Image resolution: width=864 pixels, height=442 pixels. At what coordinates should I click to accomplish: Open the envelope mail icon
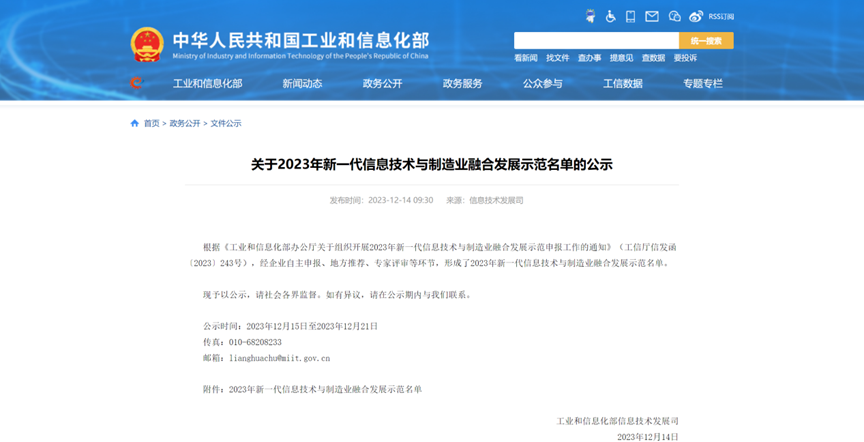tap(652, 16)
